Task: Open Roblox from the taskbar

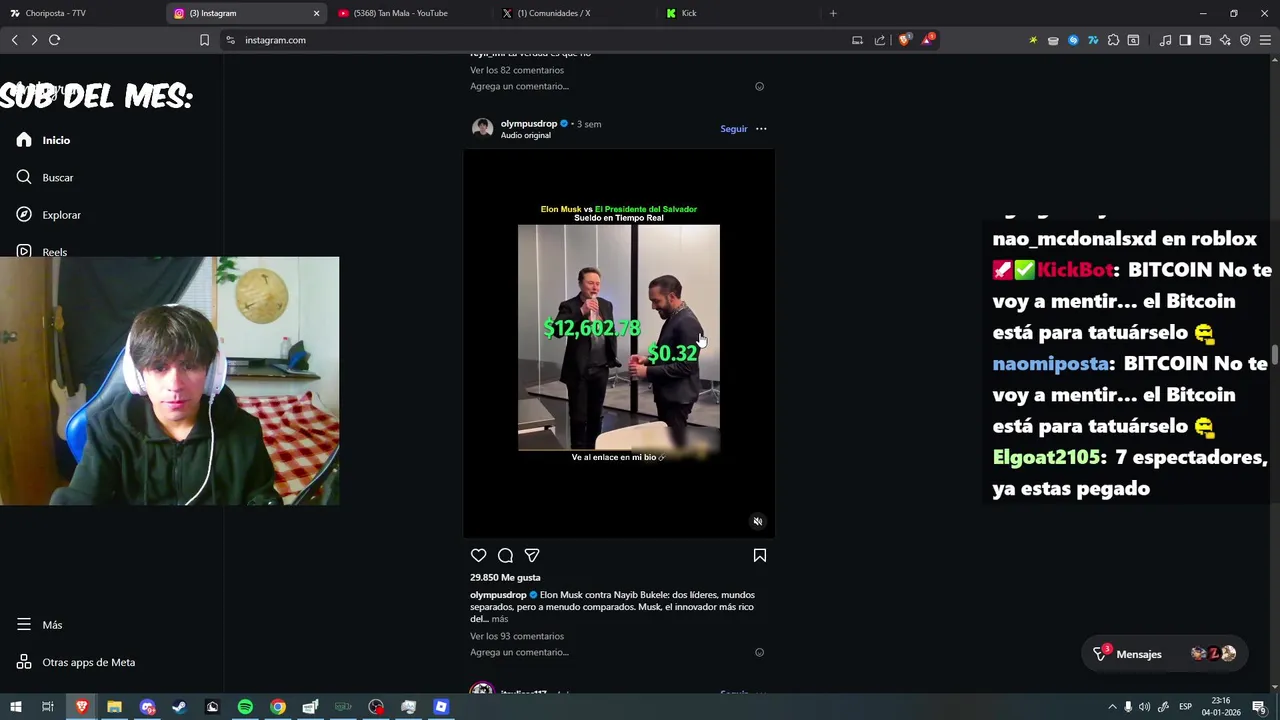Action: pos(441,707)
